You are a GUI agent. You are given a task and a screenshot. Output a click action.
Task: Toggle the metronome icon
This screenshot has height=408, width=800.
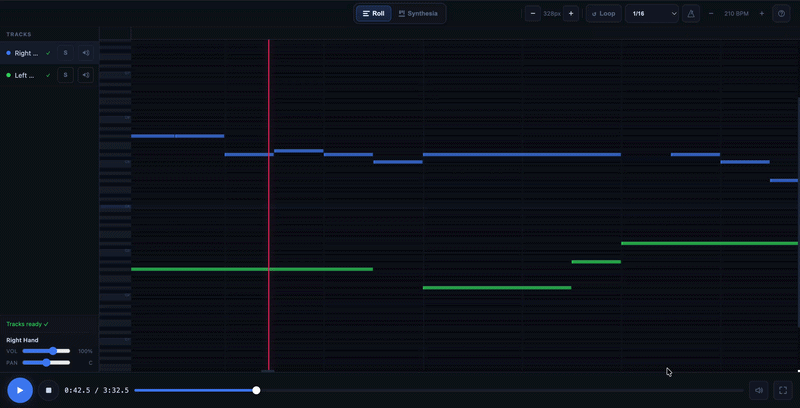(691, 14)
